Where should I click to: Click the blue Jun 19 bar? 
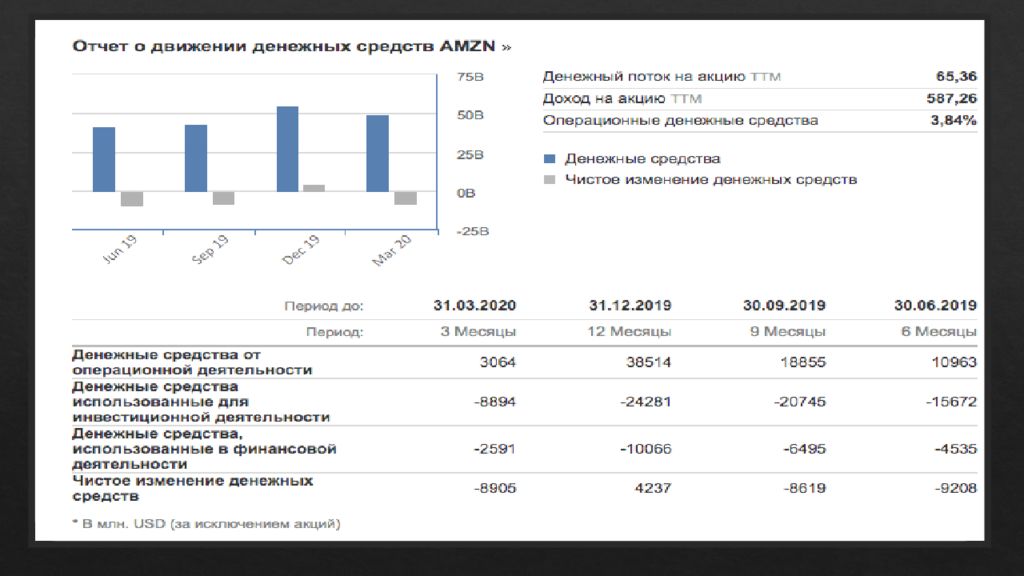[x=104, y=159]
